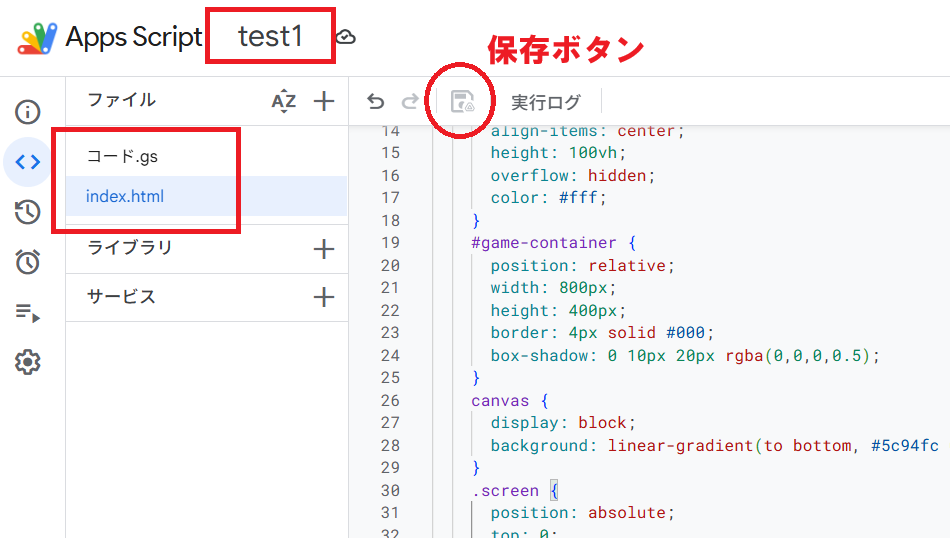Undo the last edit

pyautogui.click(x=376, y=101)
